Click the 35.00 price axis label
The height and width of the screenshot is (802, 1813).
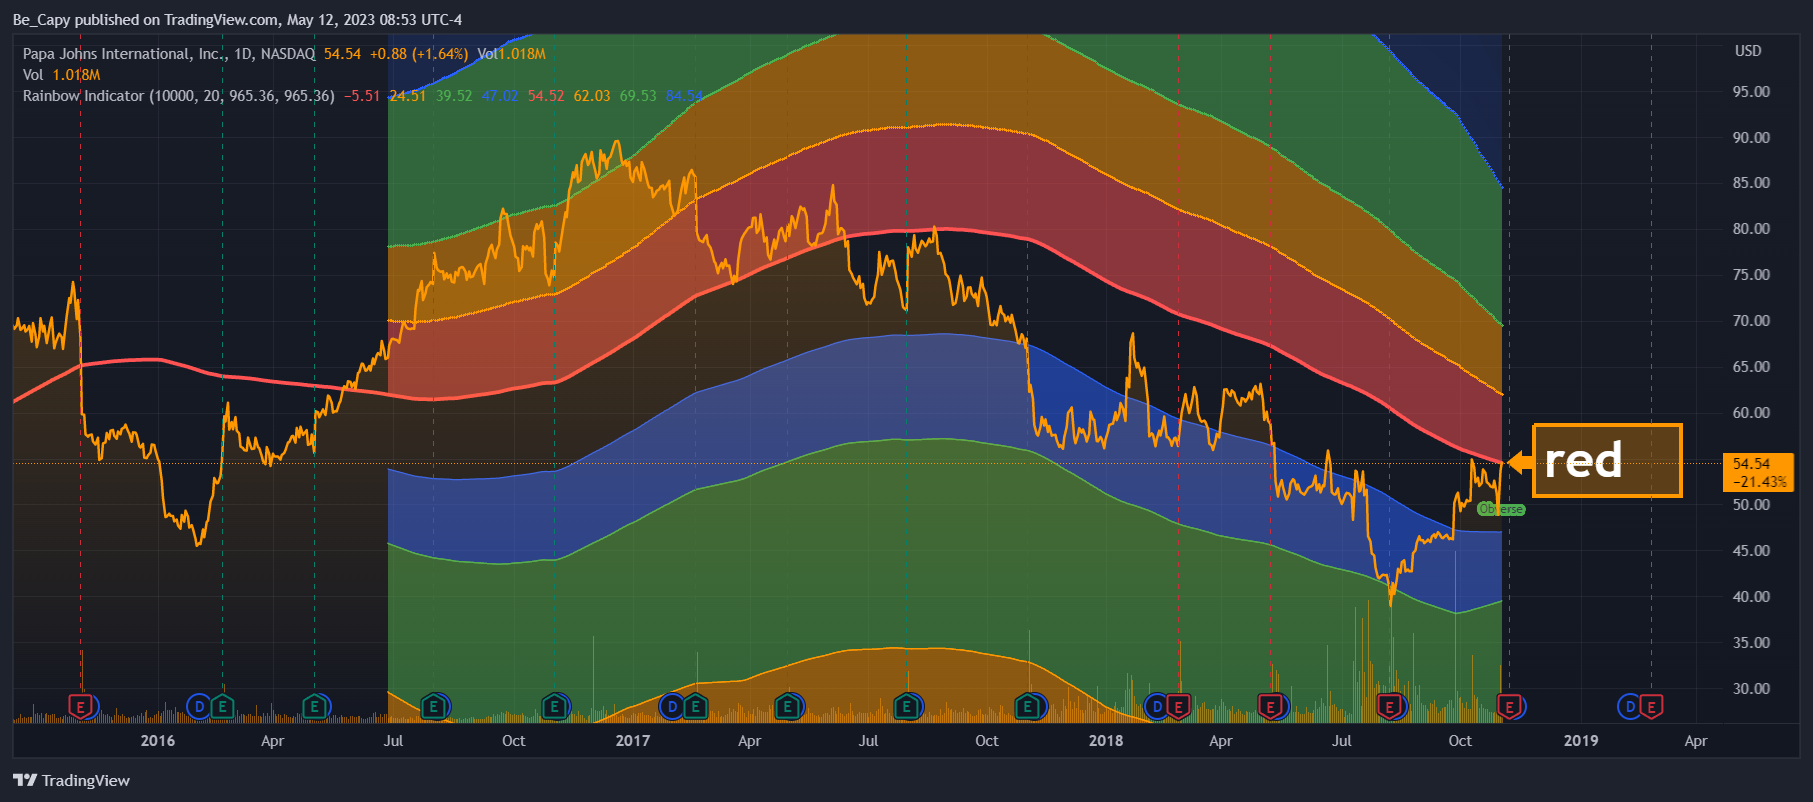(x=1751, y=643)
